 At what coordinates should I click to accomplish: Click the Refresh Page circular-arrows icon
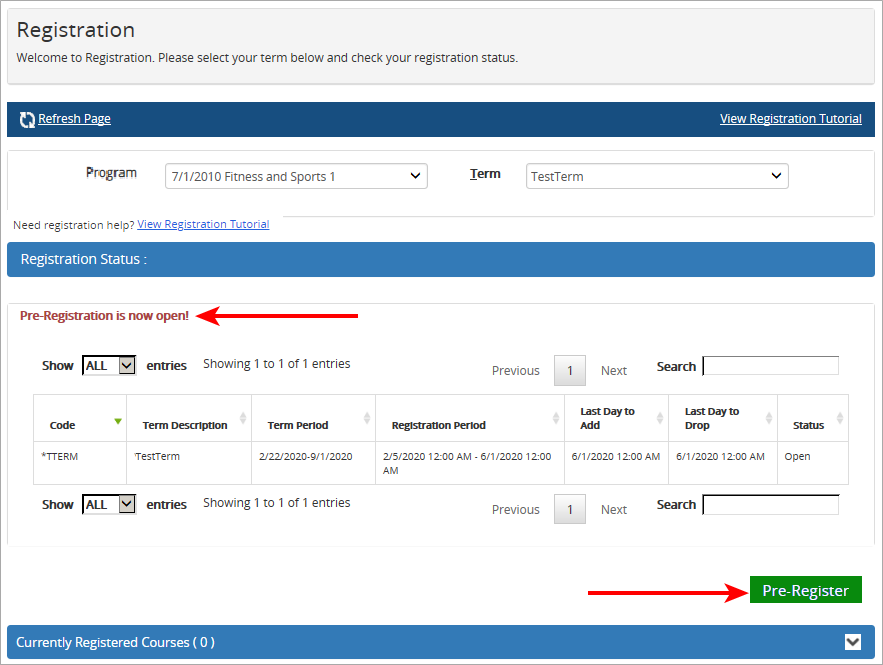(28, 118)
